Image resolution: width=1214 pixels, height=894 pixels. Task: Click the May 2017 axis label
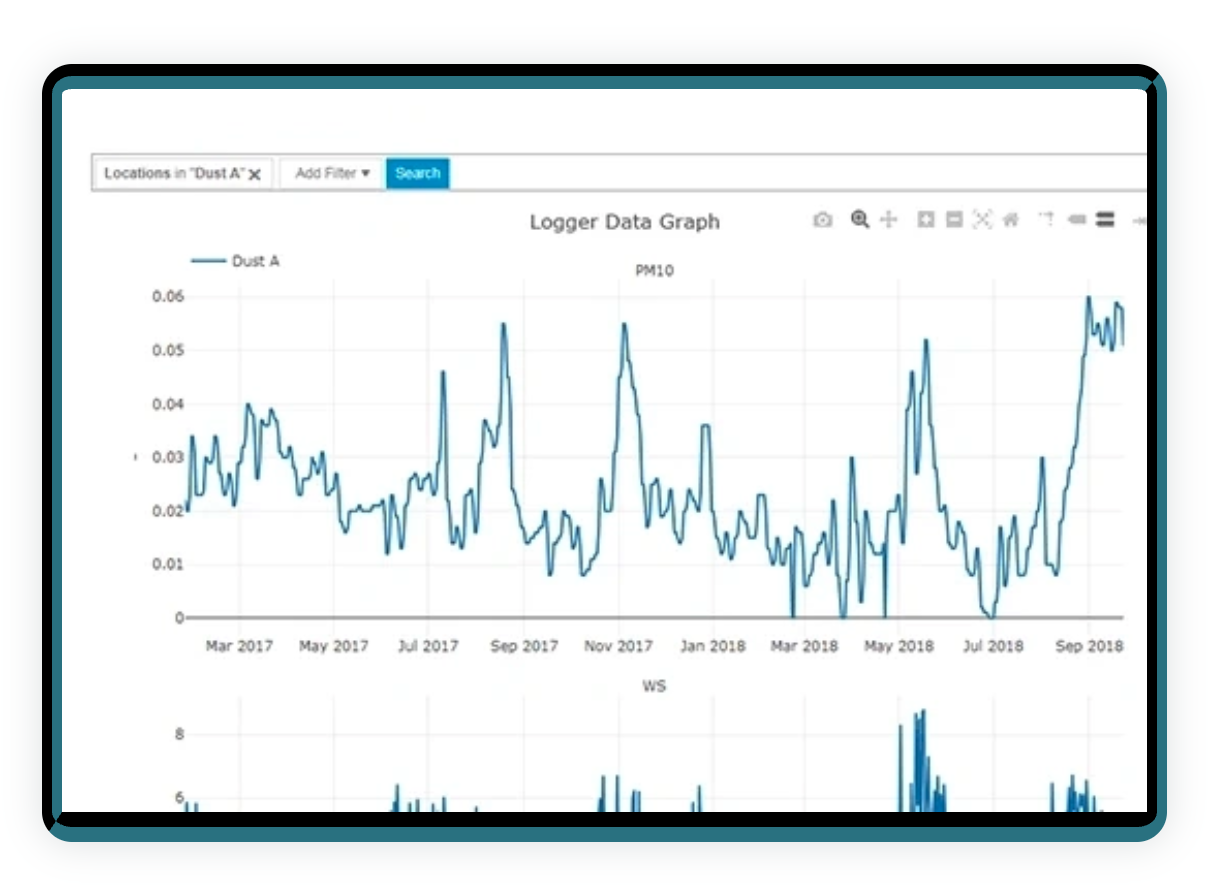click(x=334, y=646)
